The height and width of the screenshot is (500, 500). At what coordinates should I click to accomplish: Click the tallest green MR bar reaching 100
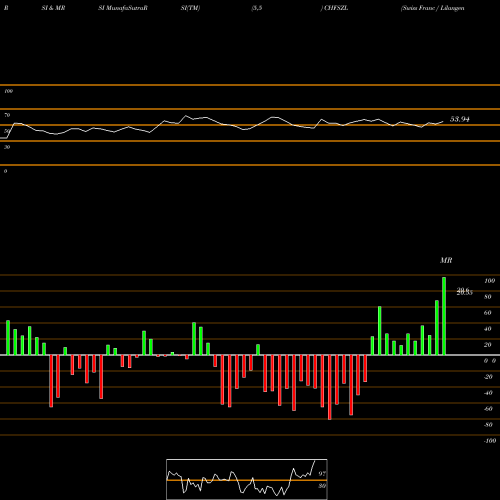(444, 316)
